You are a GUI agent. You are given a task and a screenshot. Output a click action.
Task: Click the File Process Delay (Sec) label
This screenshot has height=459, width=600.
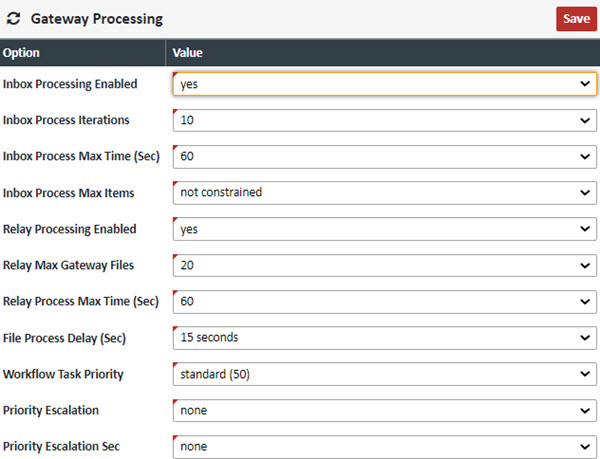(64, 338)
